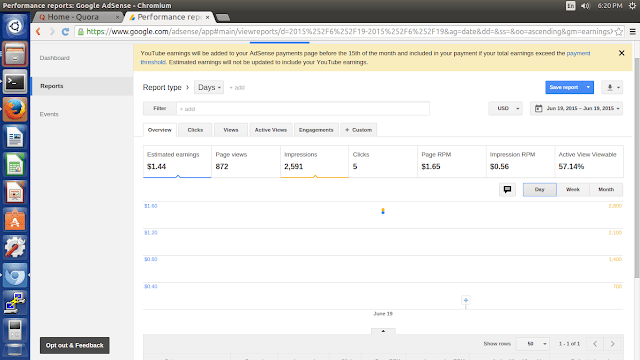
Task: Click the download report icon
Action: [612, 87]
